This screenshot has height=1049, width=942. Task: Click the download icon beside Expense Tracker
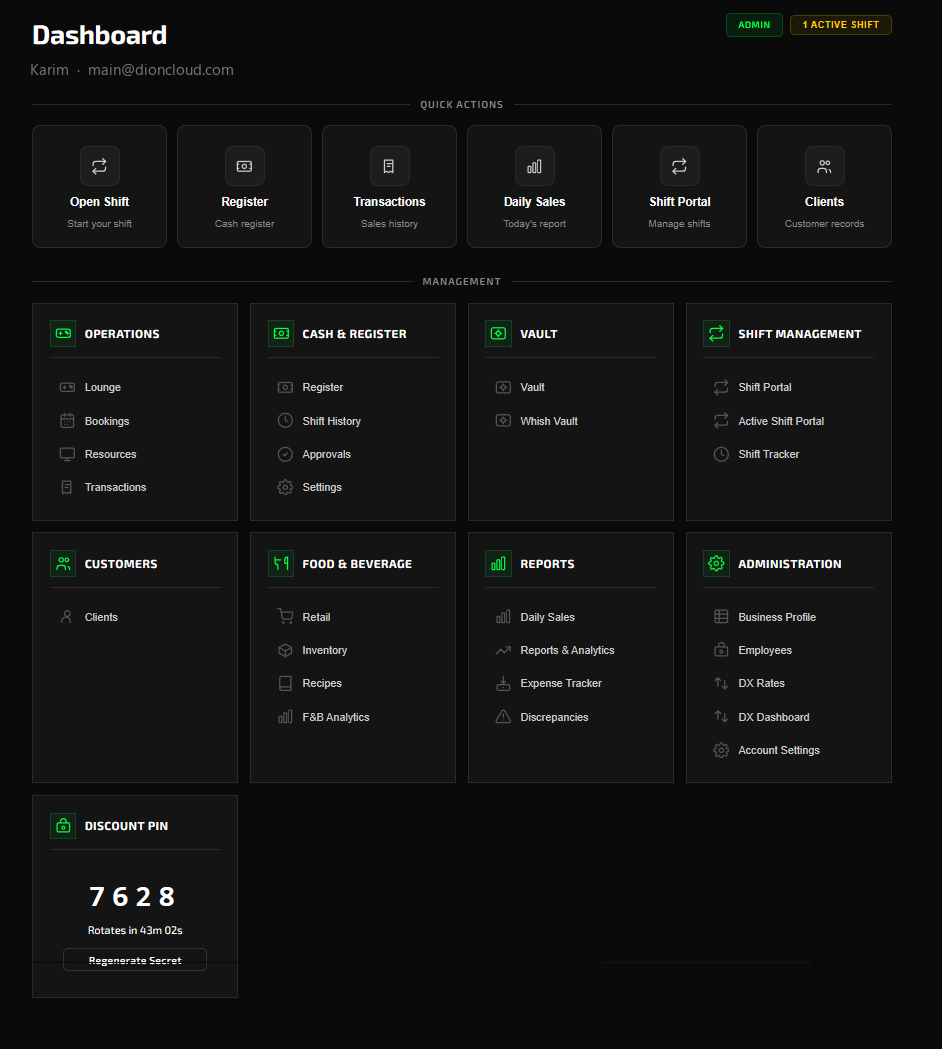pyautogui.click(x=503, y=683)
